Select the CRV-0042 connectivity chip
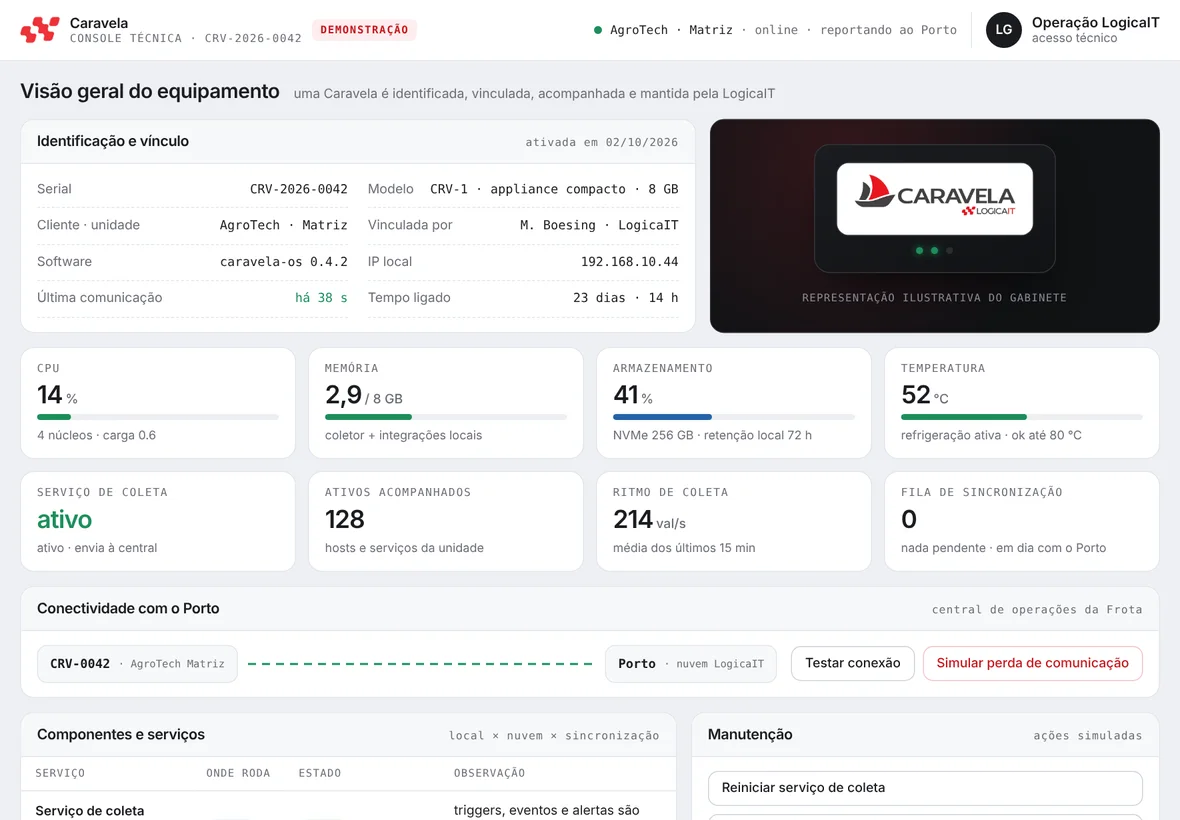This screenshot has height=820, width=1180. tap(137, 664)
